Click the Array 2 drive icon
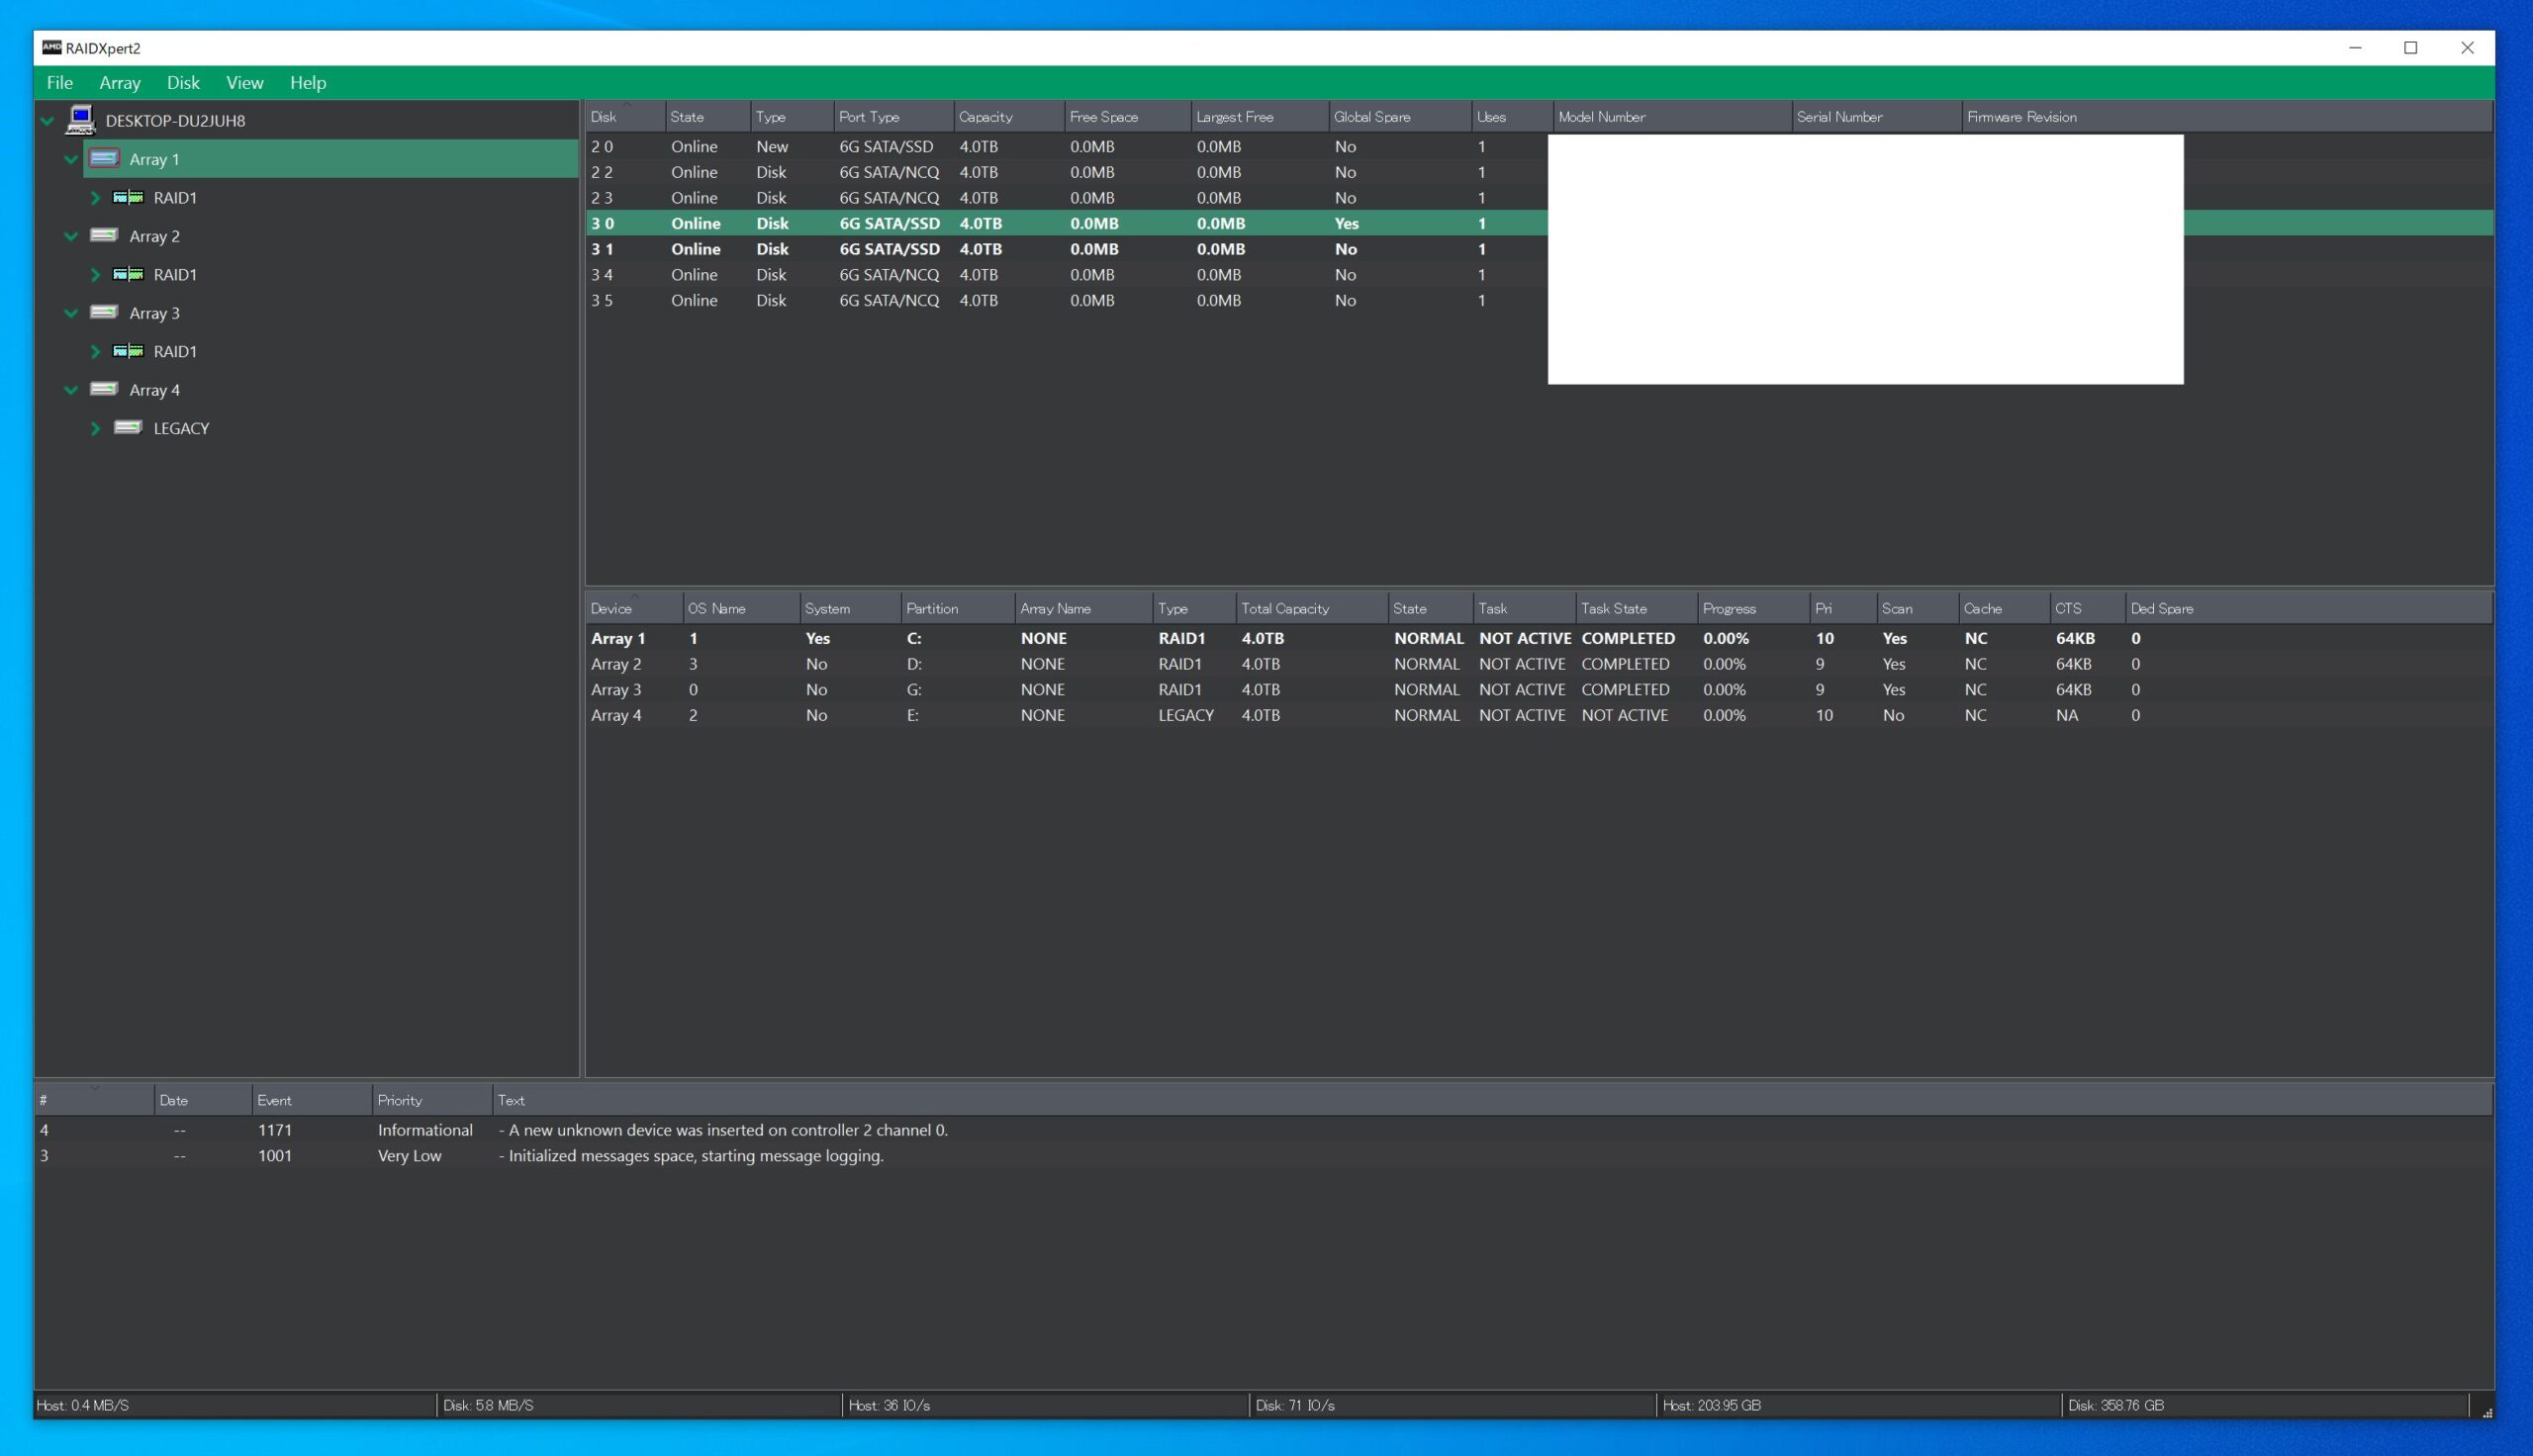 click(x=104, y=236)
